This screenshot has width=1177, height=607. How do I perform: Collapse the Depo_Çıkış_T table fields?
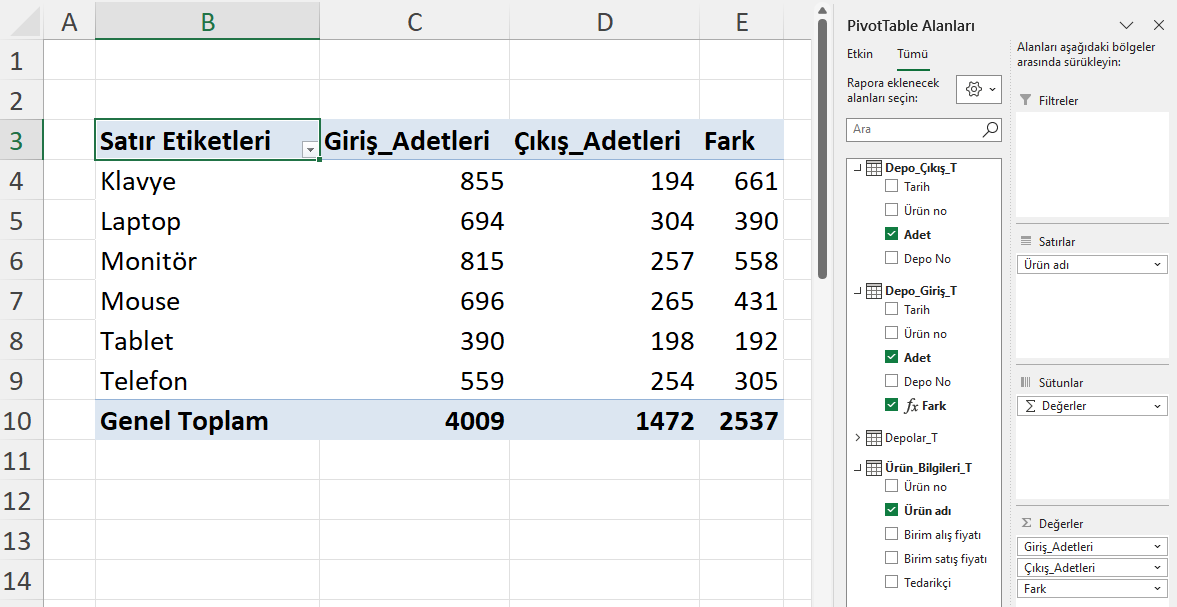[x=858, y=168]
